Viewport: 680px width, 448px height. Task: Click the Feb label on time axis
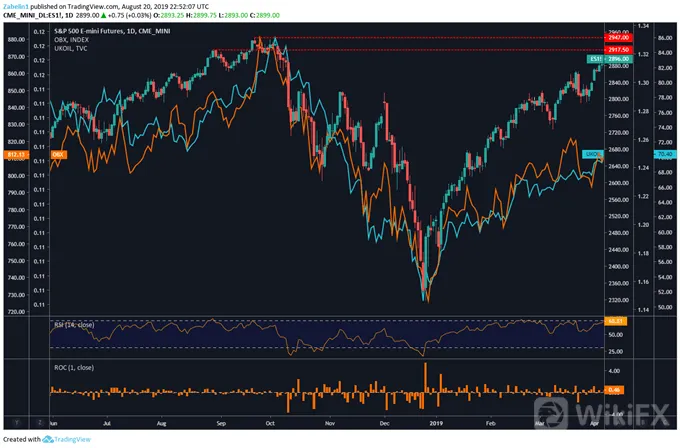[490, 423]
